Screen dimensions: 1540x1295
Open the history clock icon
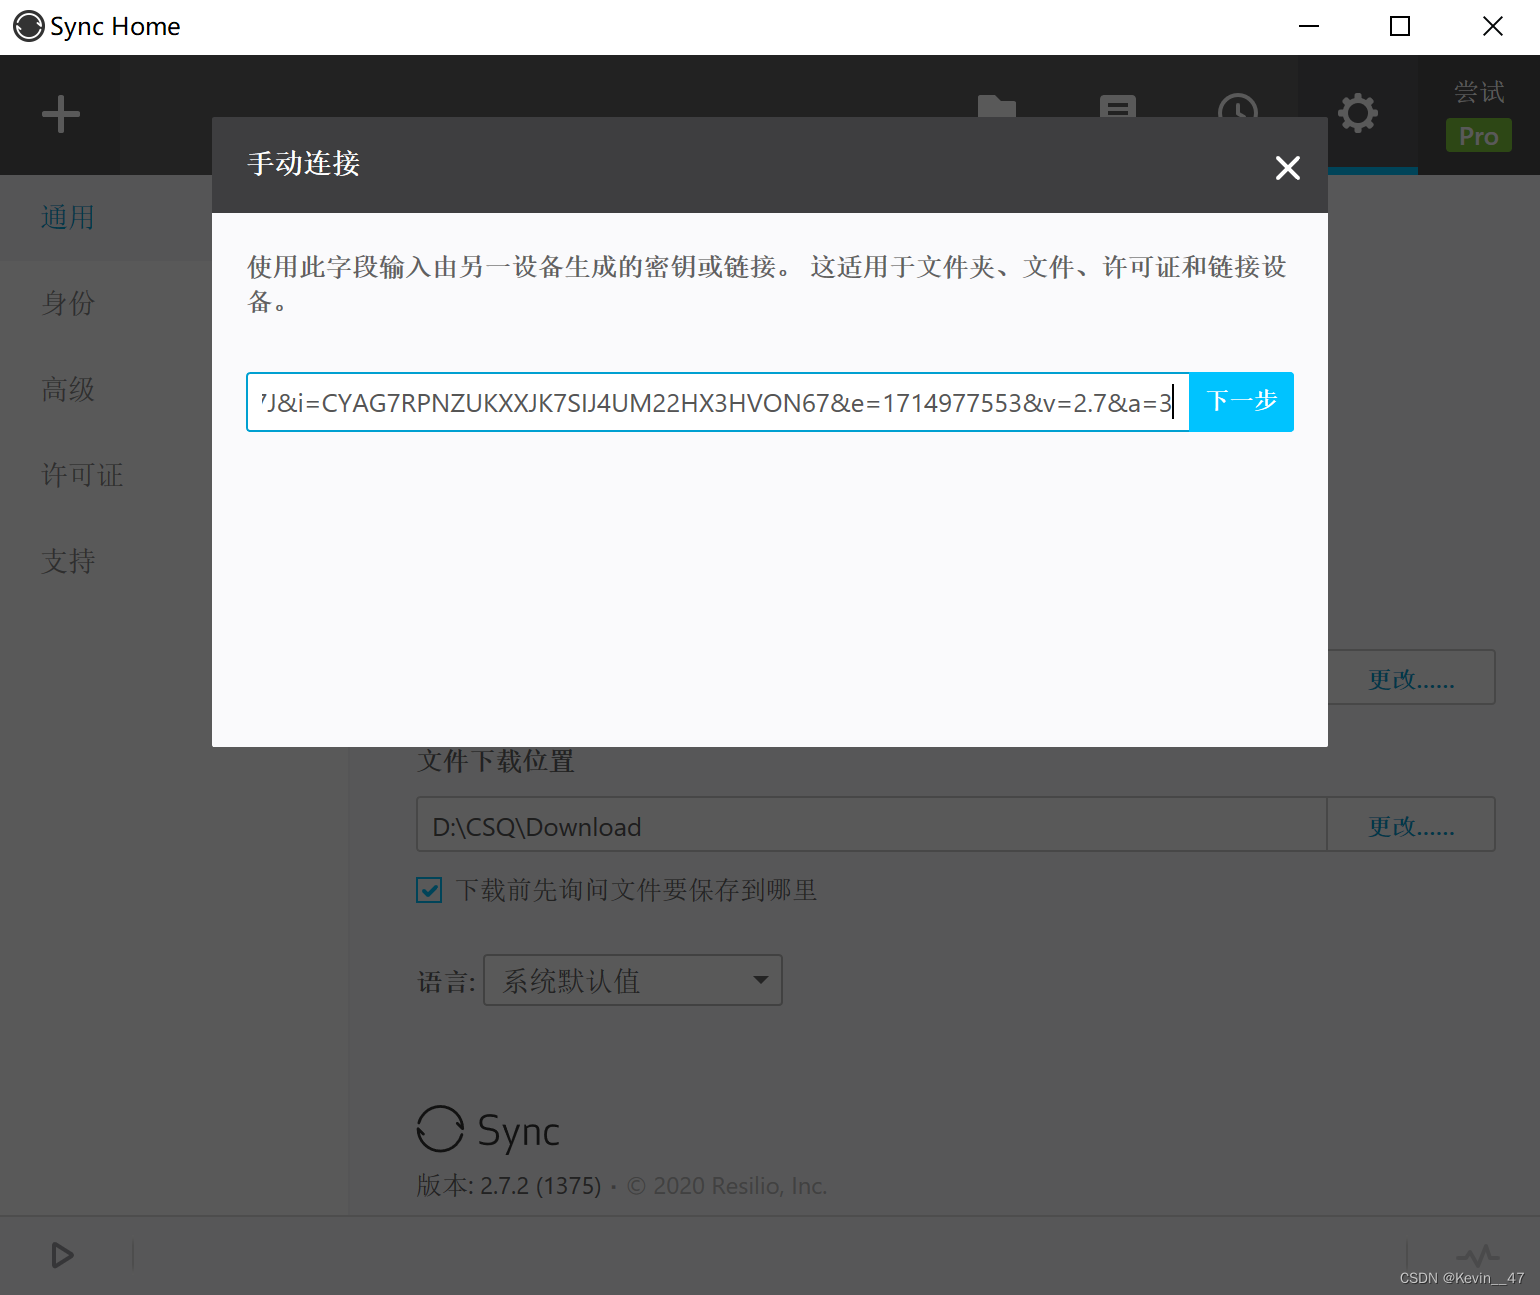[1237, 106]
